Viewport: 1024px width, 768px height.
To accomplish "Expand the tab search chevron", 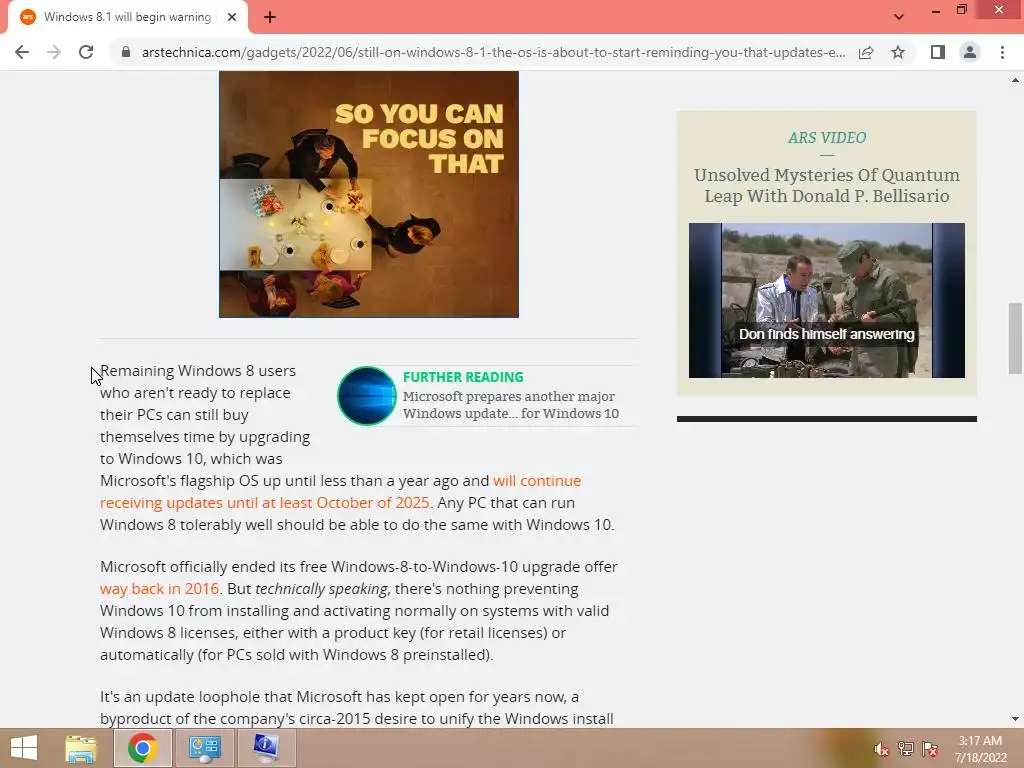I will pos(899,17).
